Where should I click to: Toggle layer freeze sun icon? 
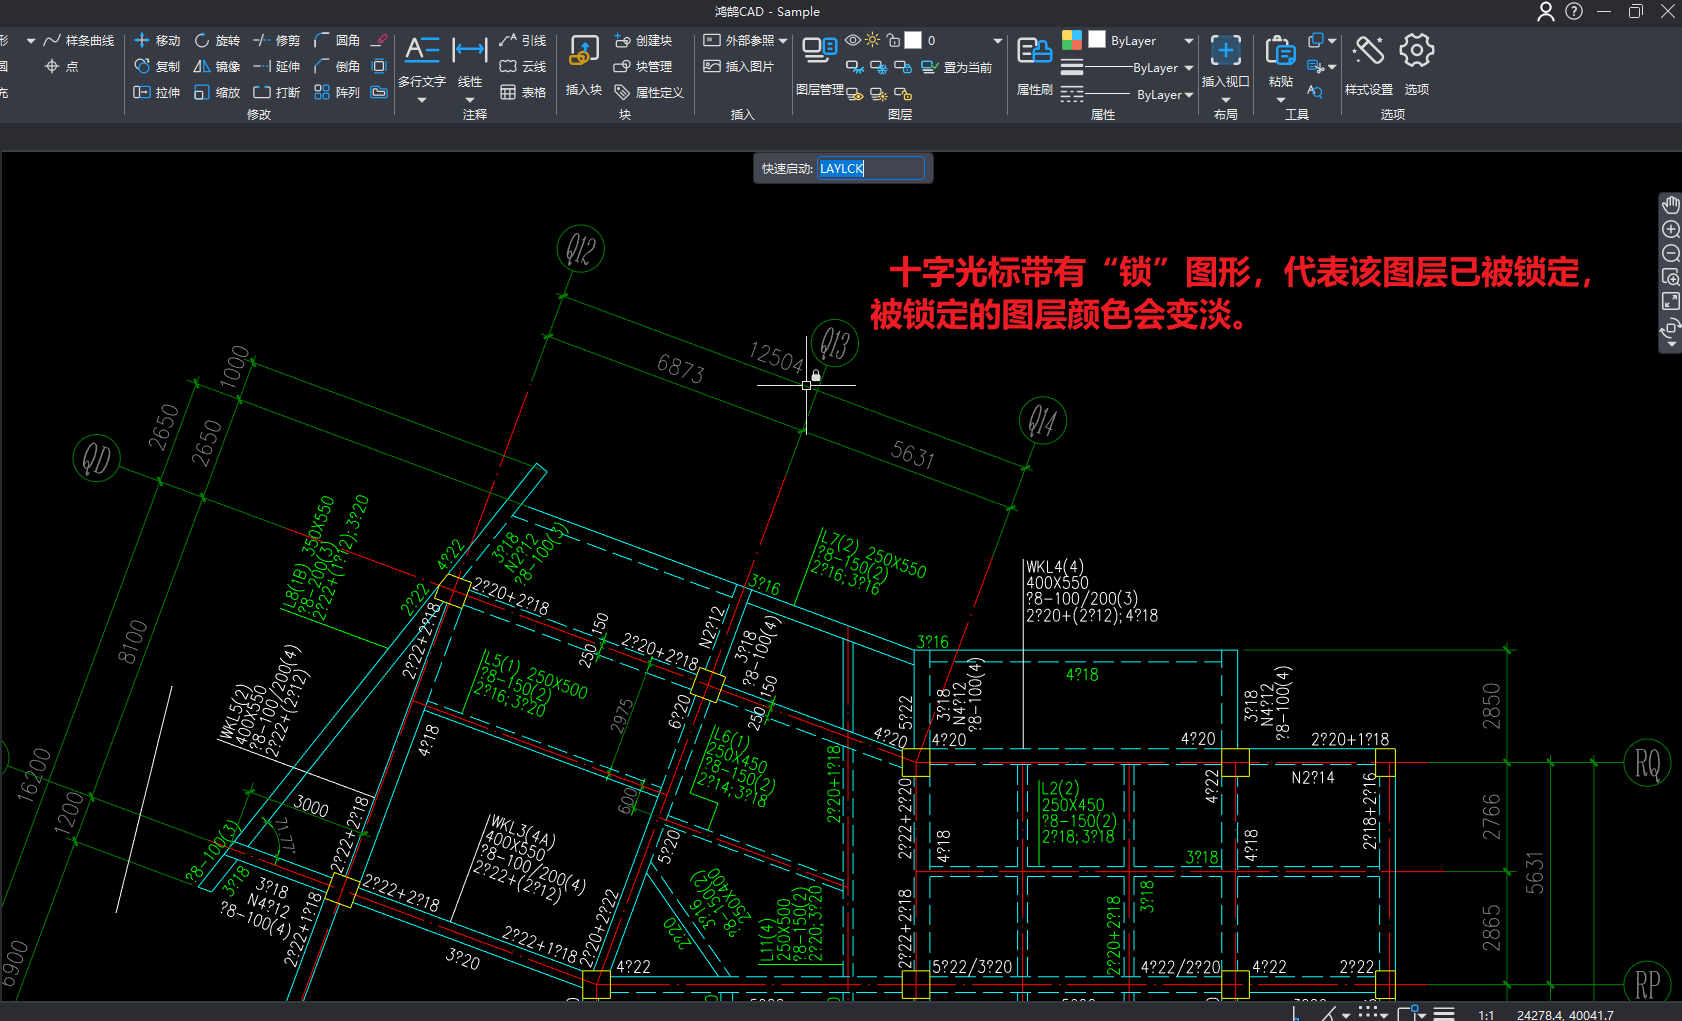873,41
